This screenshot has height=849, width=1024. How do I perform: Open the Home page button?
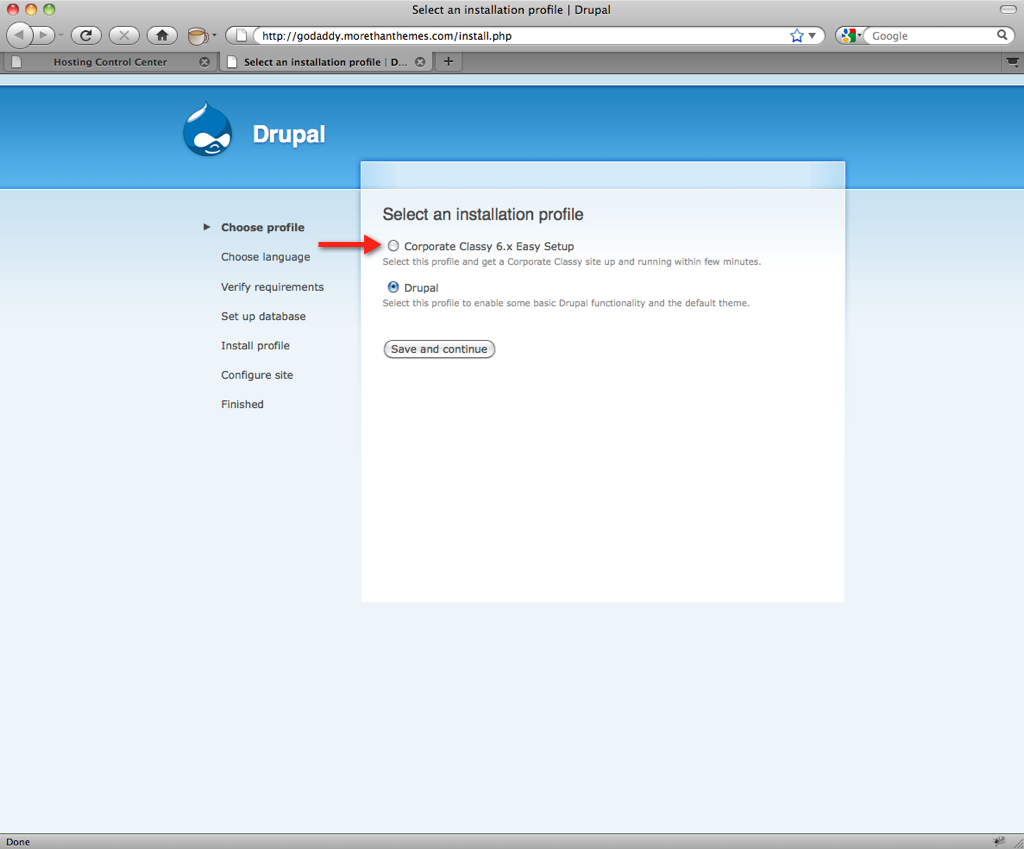point(162,35)
